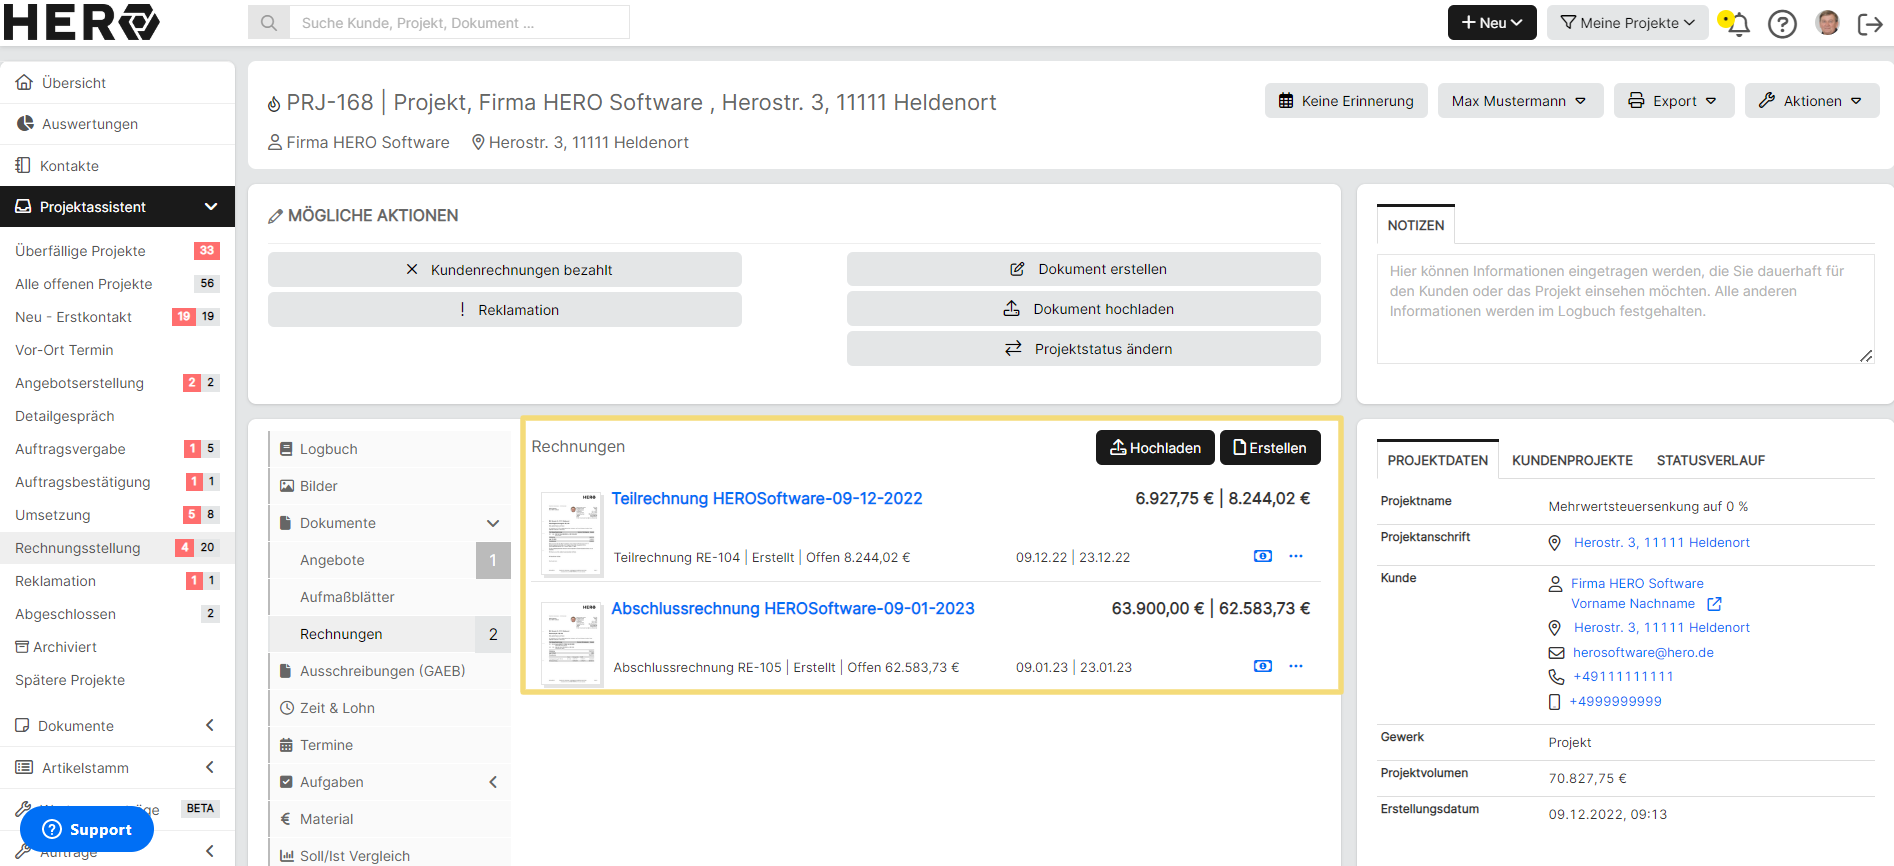Click the Logbuch book icon
Screen dimensions: 1894x866
pyautogui.click(x=287, y=449)
